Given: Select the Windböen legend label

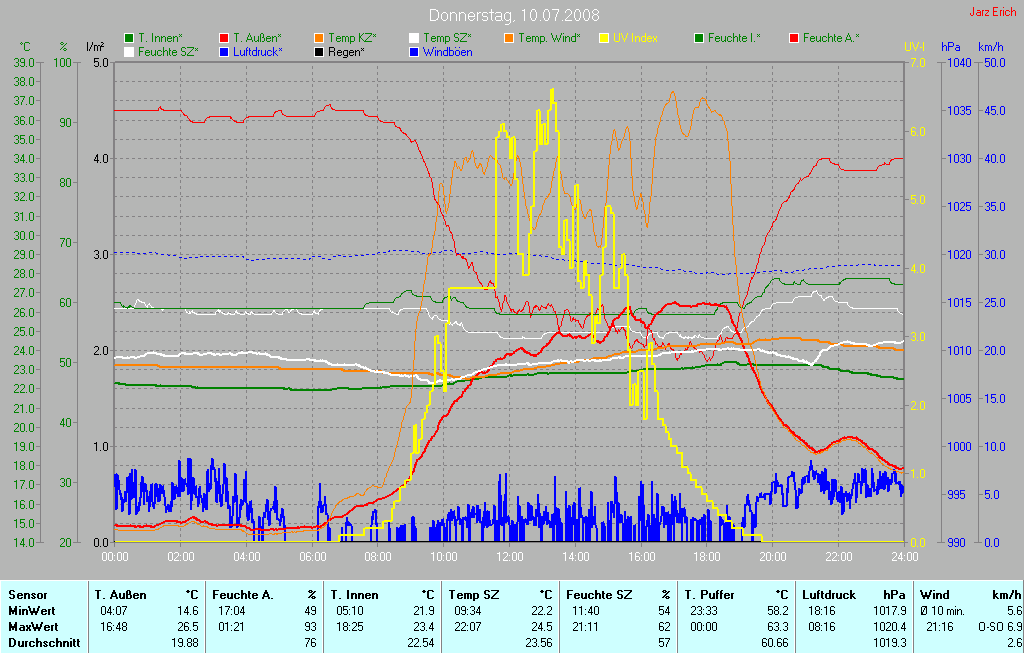Looking at the screenshot, I should [x=447, y=52].
